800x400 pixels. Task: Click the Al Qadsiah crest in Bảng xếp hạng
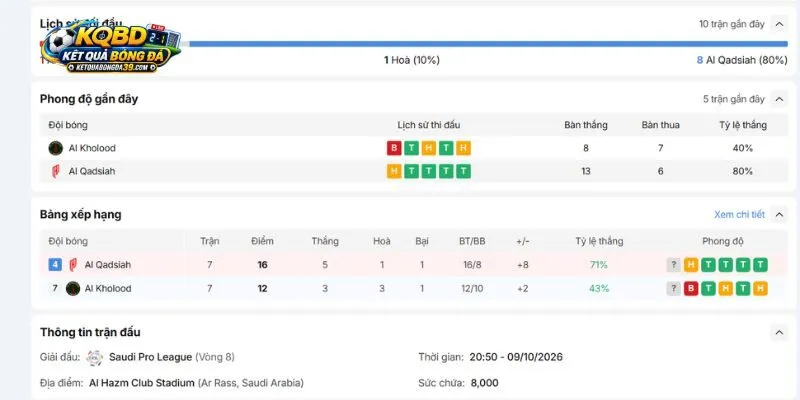pyautogui.click(x=73, y=265)
